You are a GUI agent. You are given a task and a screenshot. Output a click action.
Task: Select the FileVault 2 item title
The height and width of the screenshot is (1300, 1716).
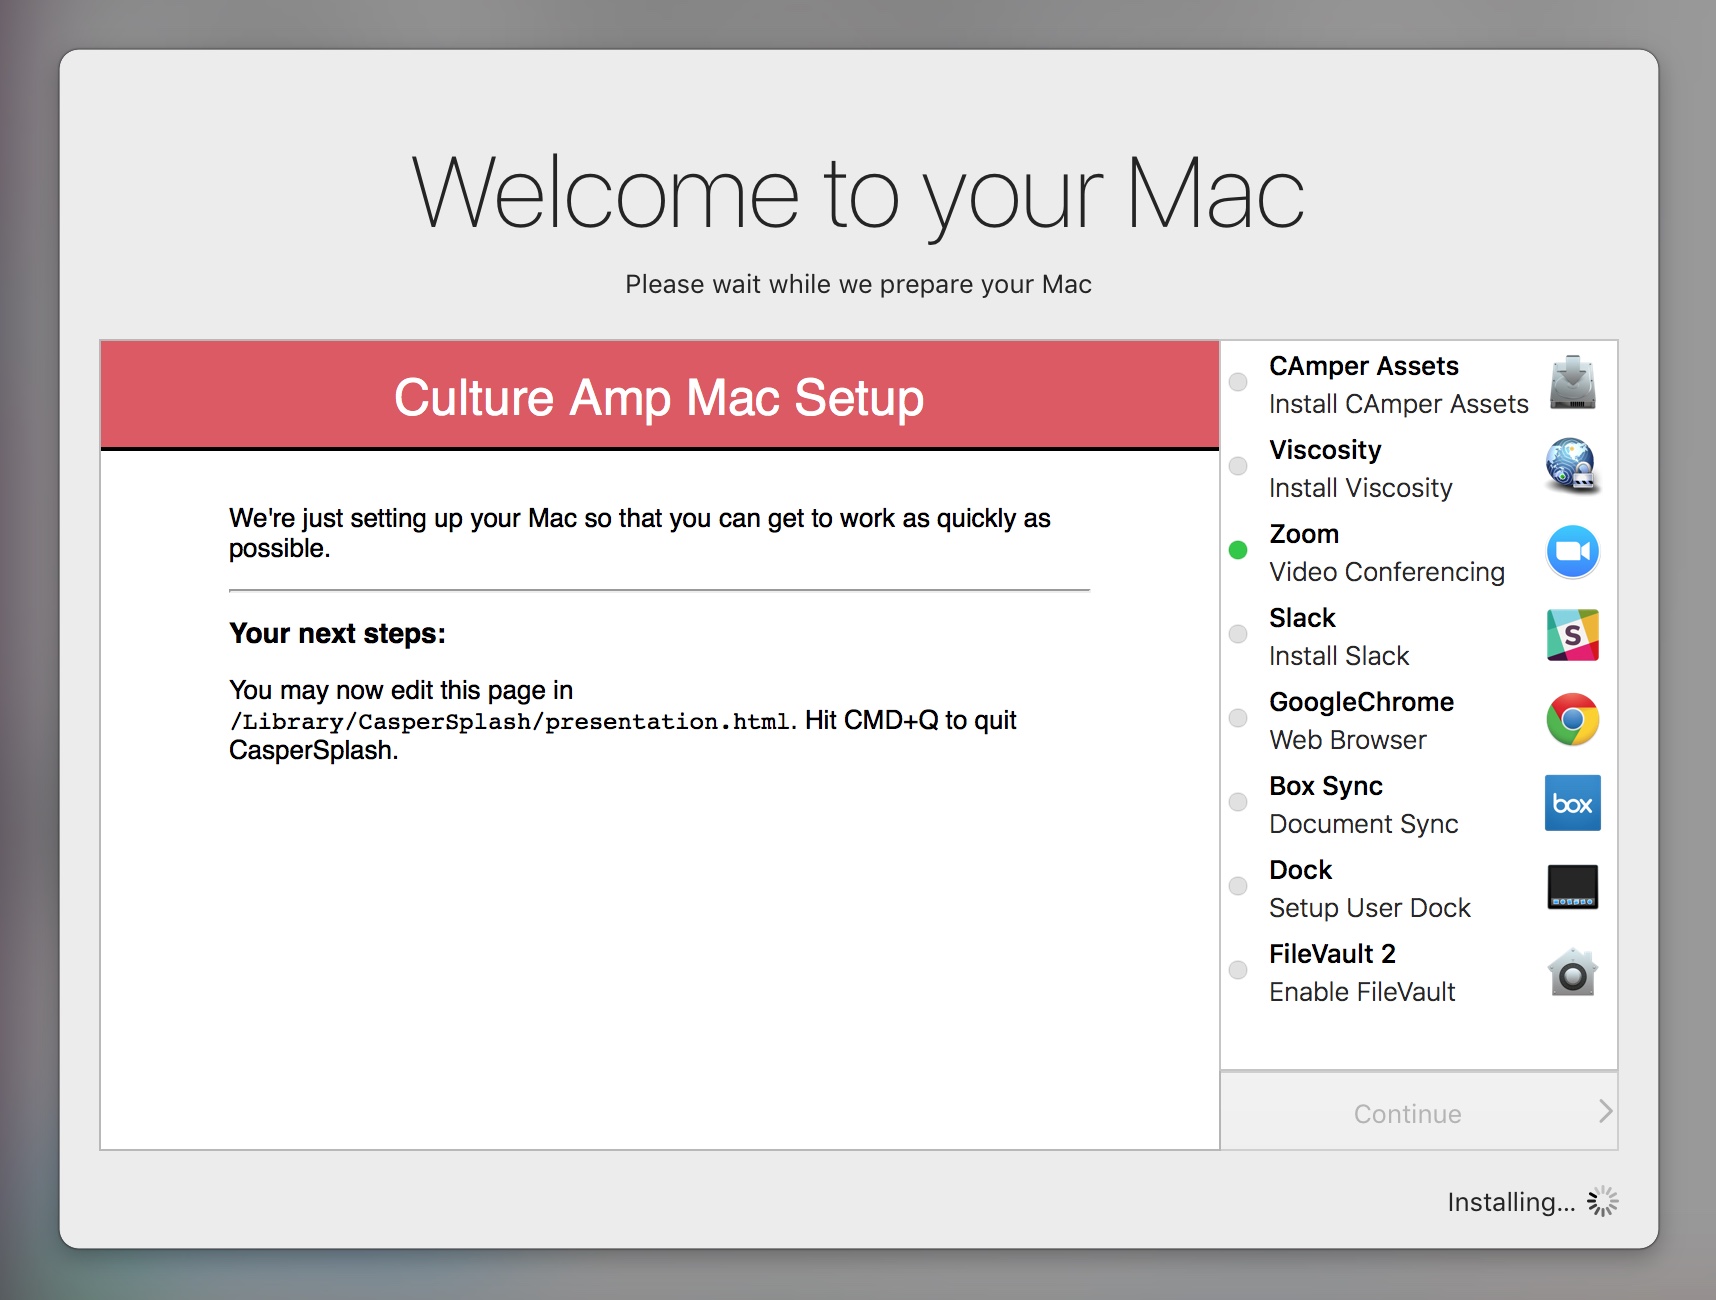[1332, 954]
